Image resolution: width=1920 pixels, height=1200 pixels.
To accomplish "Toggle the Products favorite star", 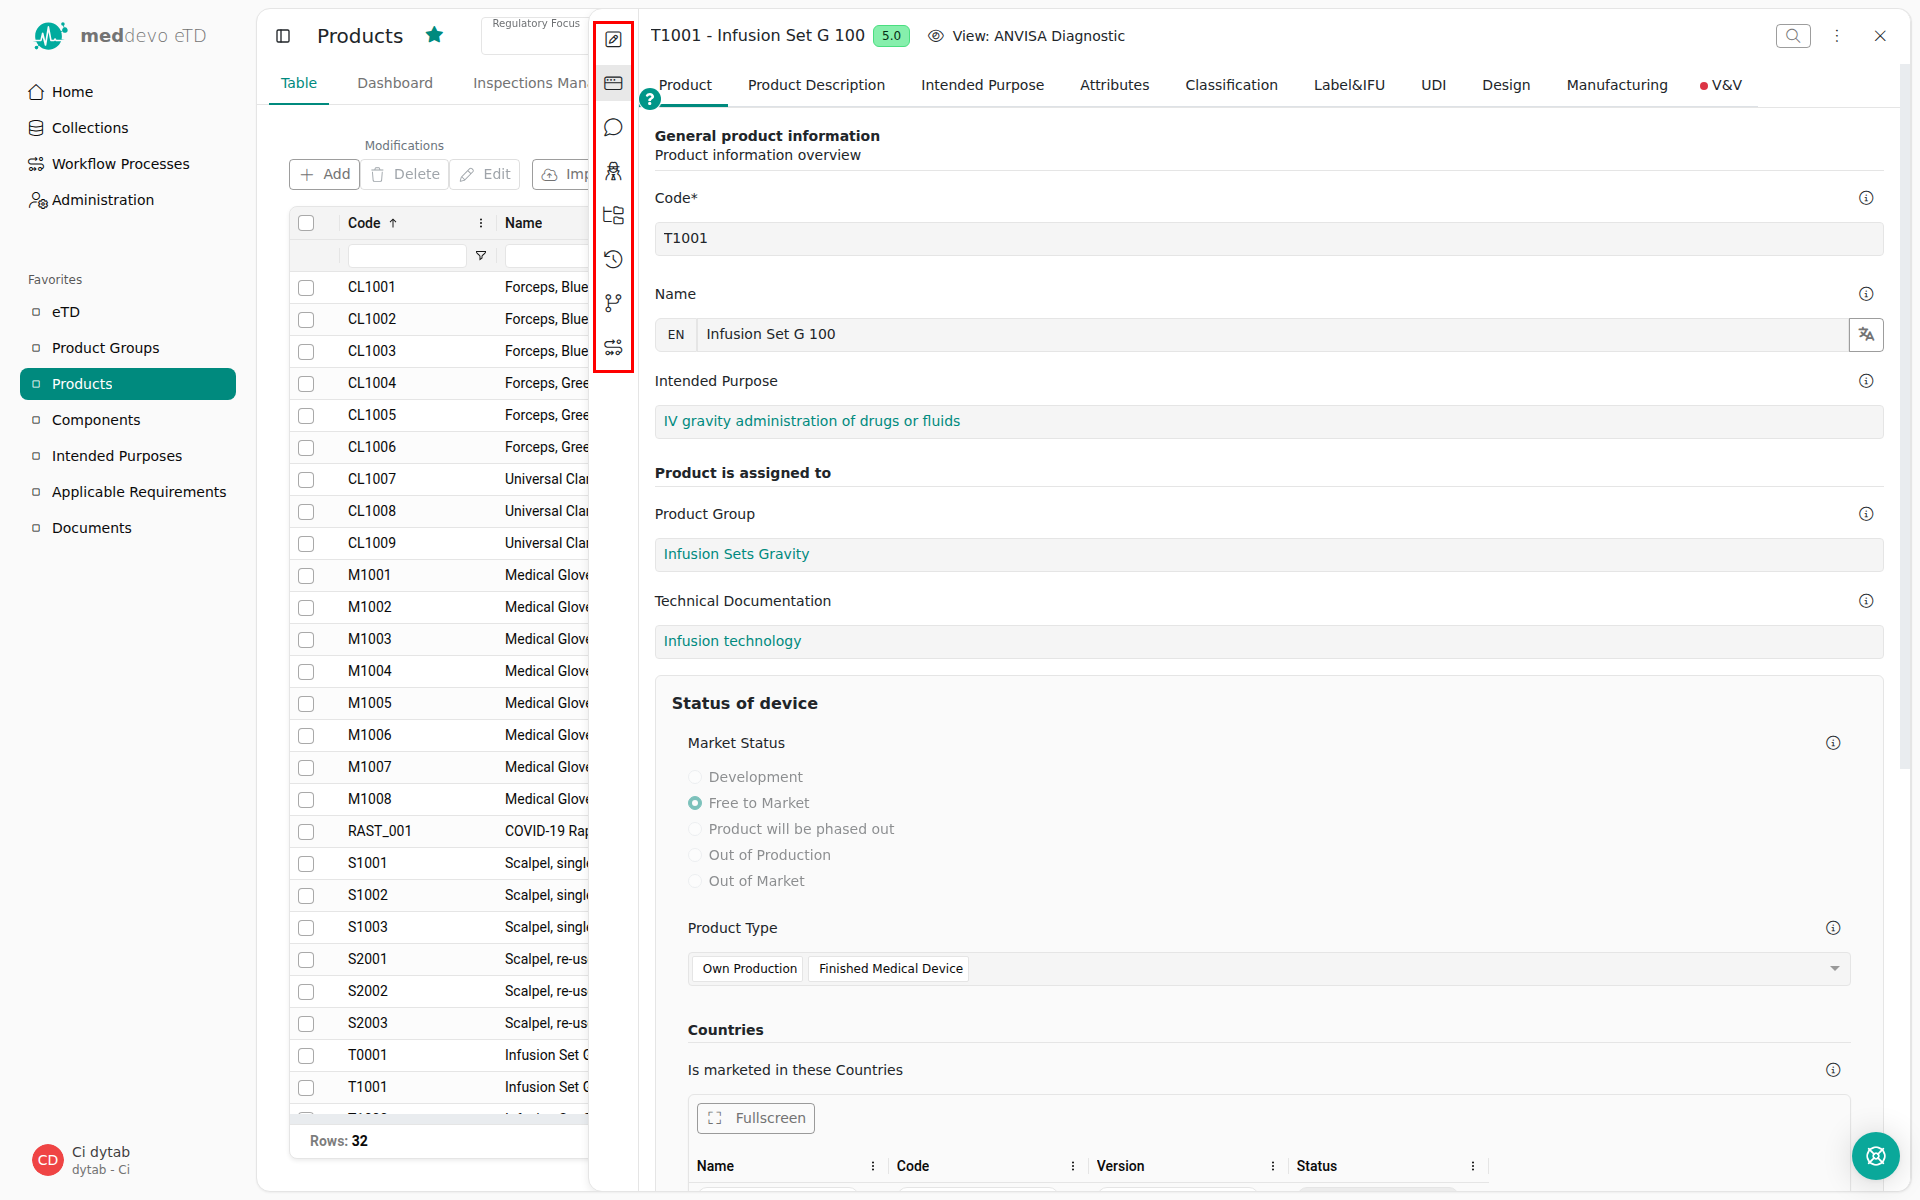I will pyautogui.click(x=434, y=36).
